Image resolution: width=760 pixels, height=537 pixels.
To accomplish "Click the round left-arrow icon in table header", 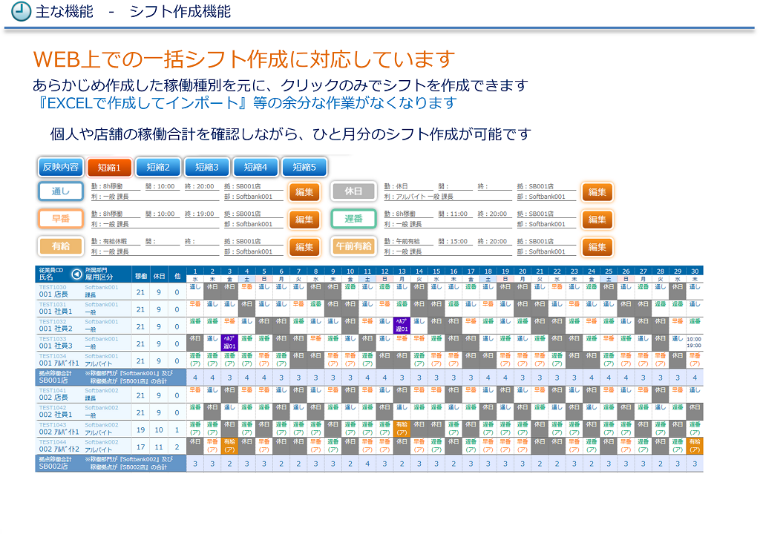I will click(78, 274).
